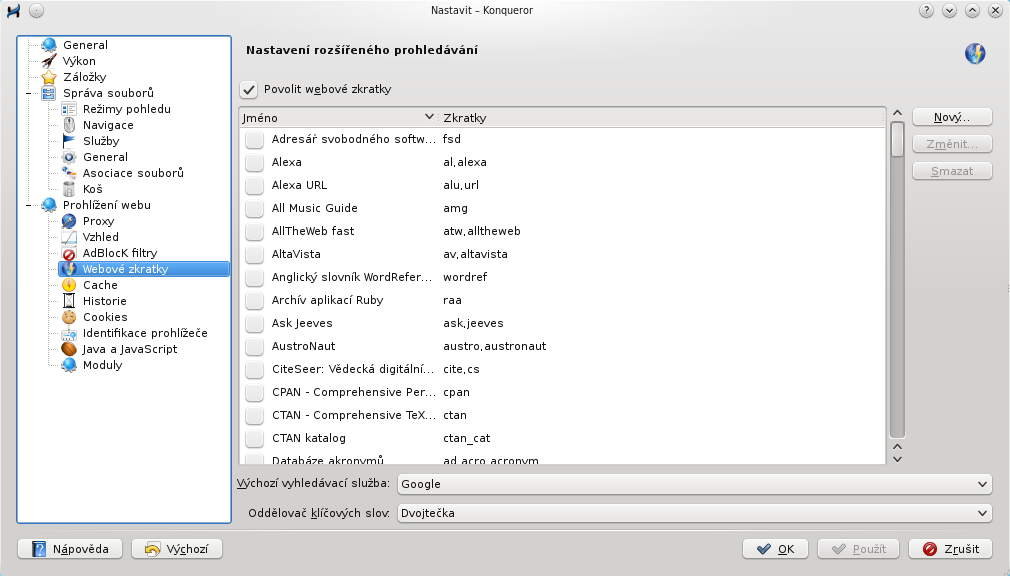Click the Režimy pohledu view icon
This screenshot has width=1010, height=576.
(69, 109)
